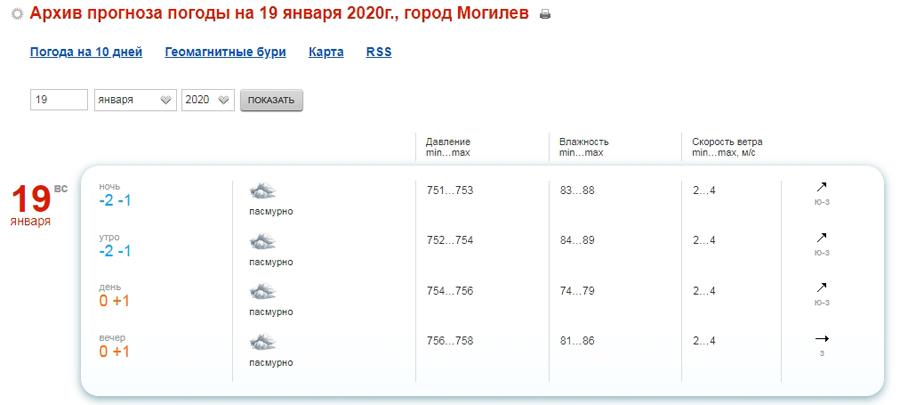The height and width of the screenshot is (405, 900).
Task: Click the cloudy weather icon for утро
Action: coord(263,242)
